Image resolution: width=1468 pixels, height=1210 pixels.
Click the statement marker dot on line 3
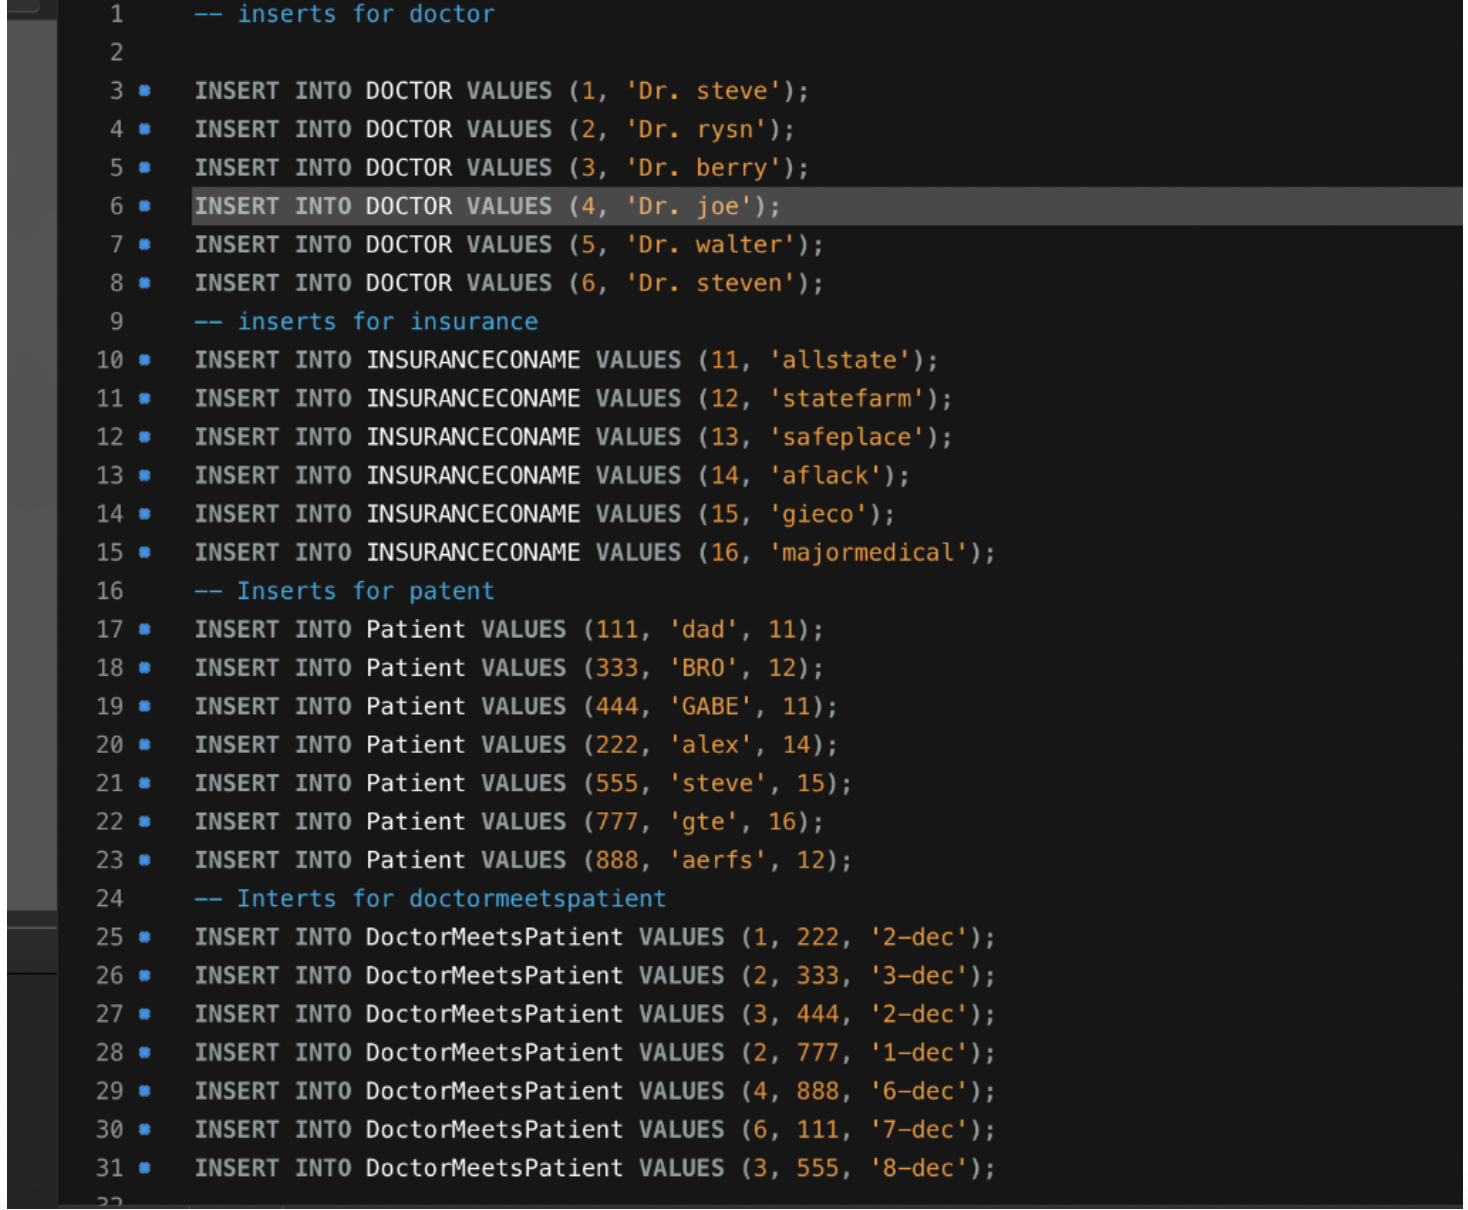point(145,91)
